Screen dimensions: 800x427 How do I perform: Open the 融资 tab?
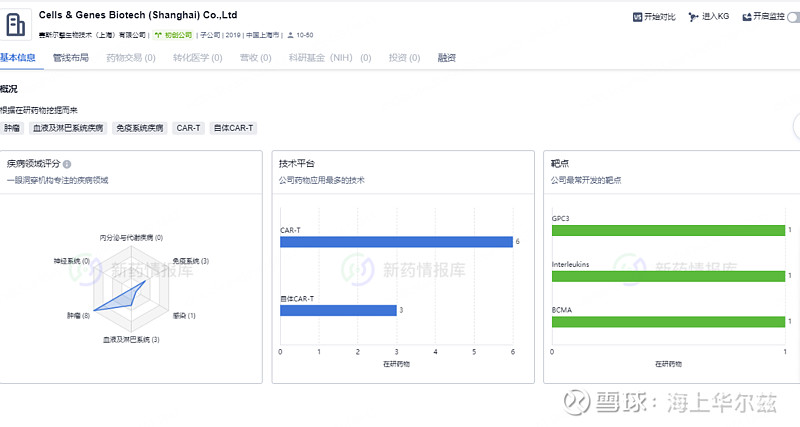click(446, 58)
